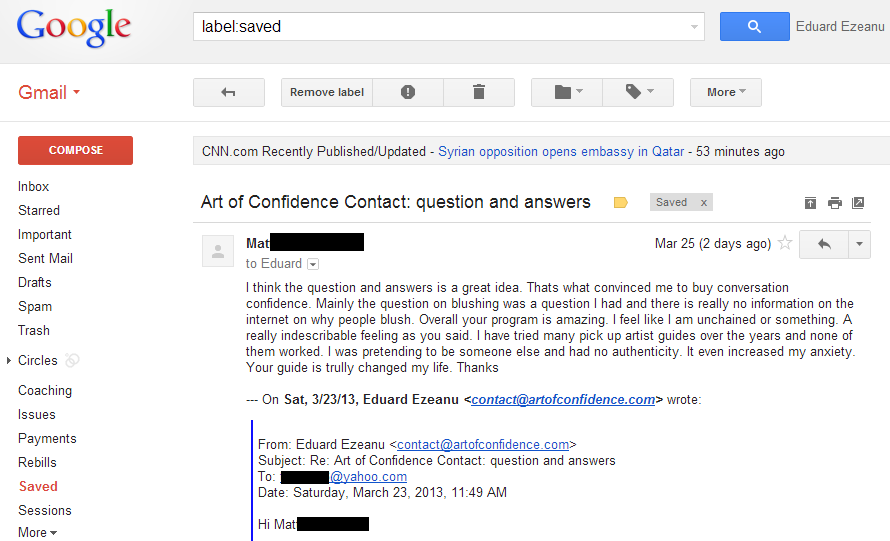The height and width of the screenshot is (541, 890).
Task: Open 'Syrian opposition opens embassy in Qatar' link
Action: 561,152
